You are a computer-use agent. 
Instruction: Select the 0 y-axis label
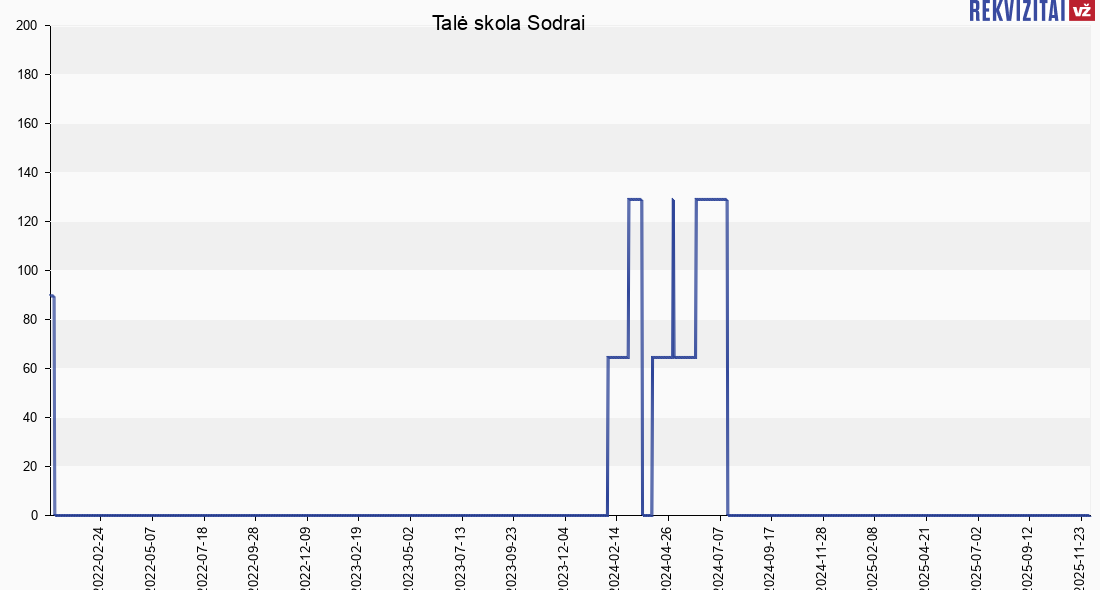click(36, 516)
